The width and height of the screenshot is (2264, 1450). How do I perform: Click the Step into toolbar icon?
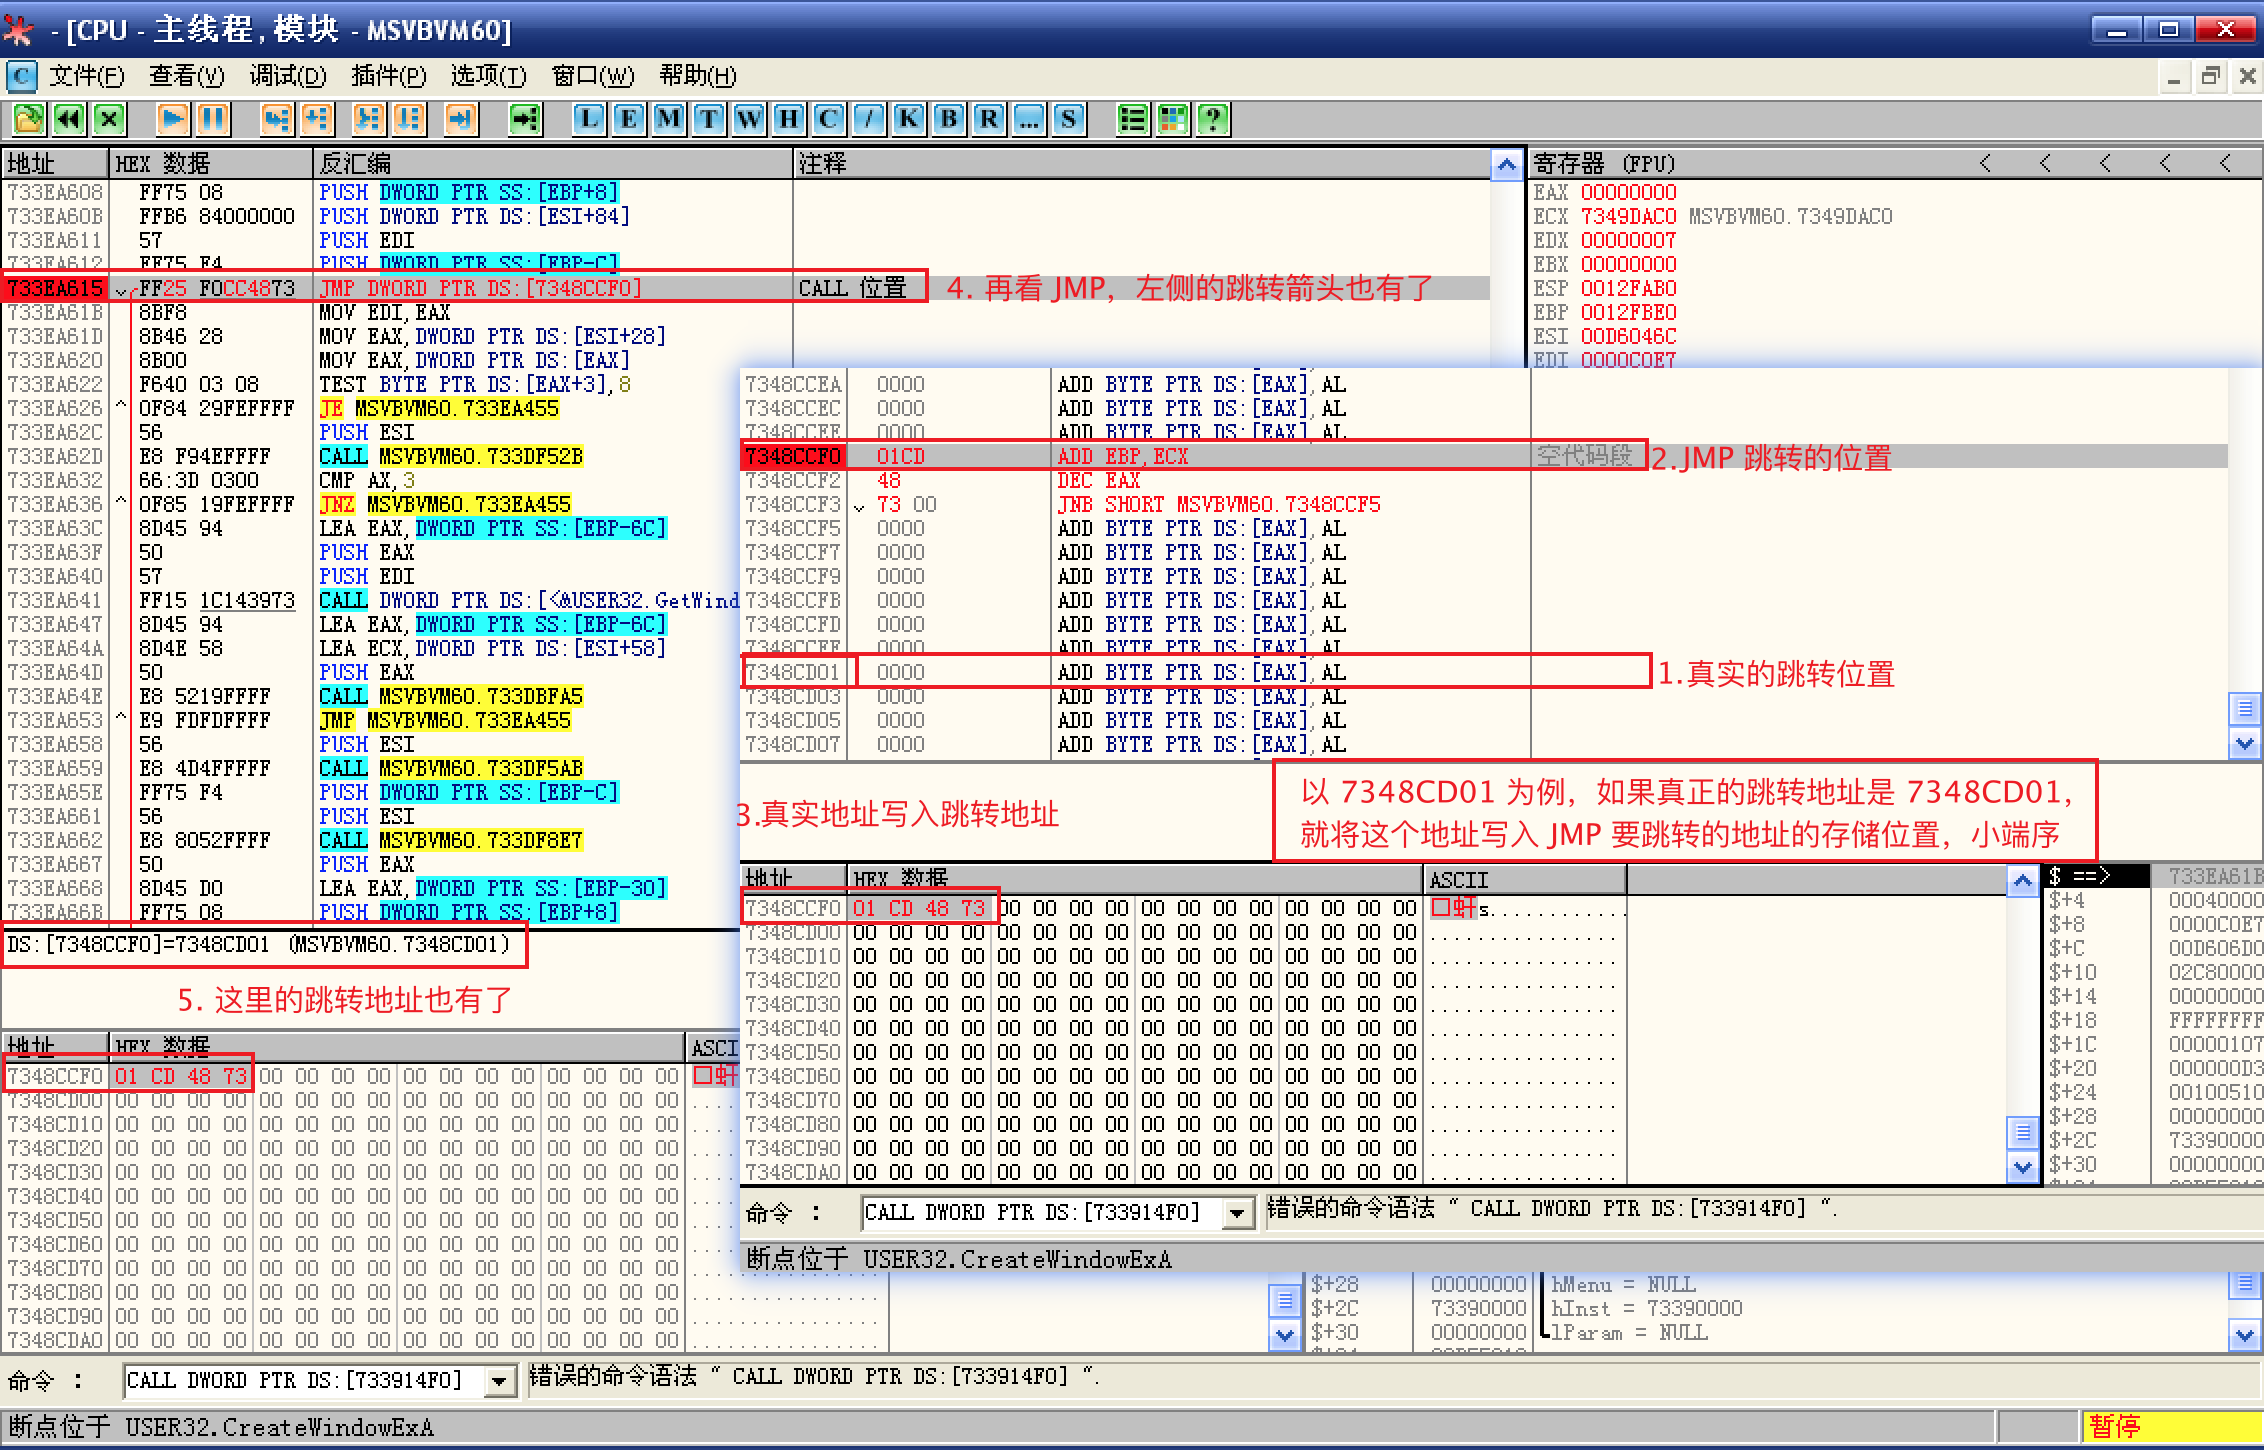(x=276, y=120)
